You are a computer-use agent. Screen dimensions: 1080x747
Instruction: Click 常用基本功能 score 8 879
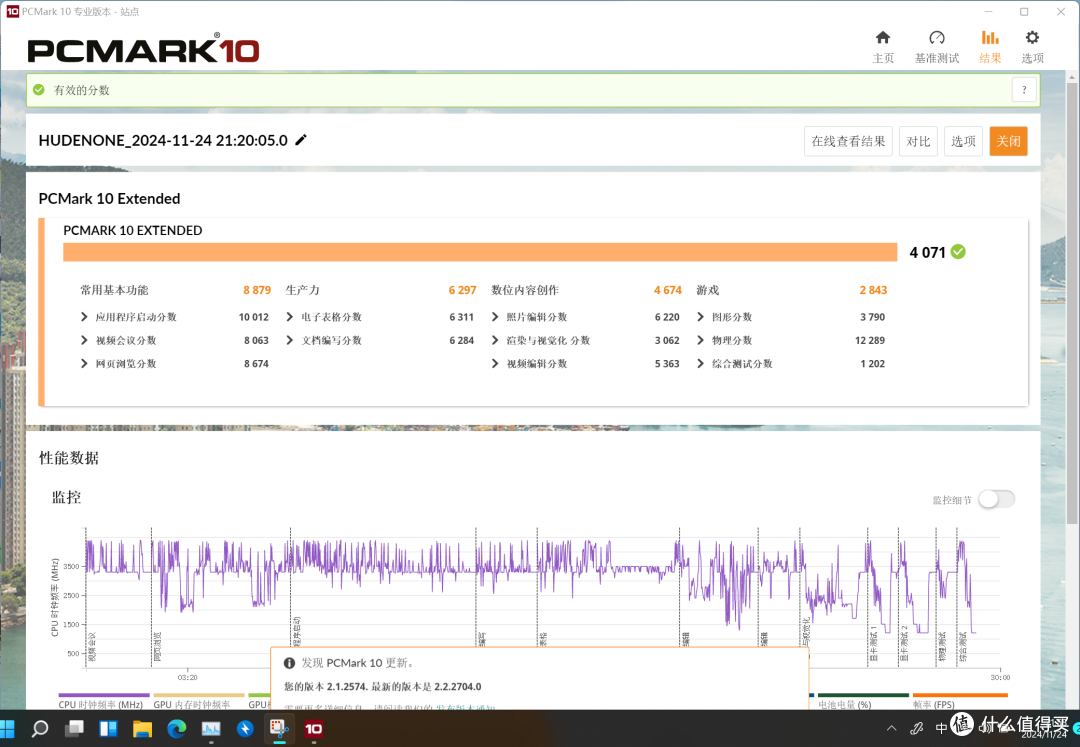point(257,291)
